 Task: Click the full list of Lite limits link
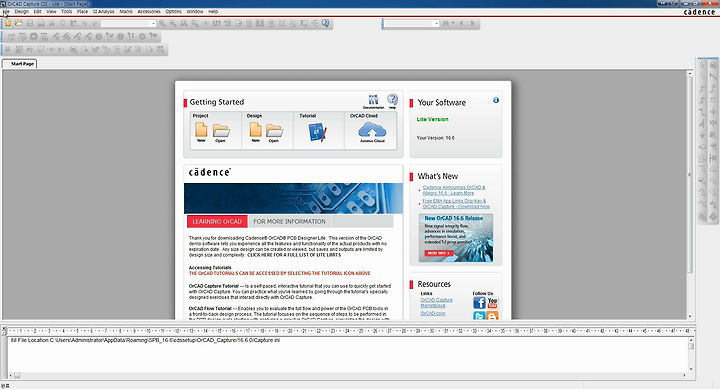294,254
